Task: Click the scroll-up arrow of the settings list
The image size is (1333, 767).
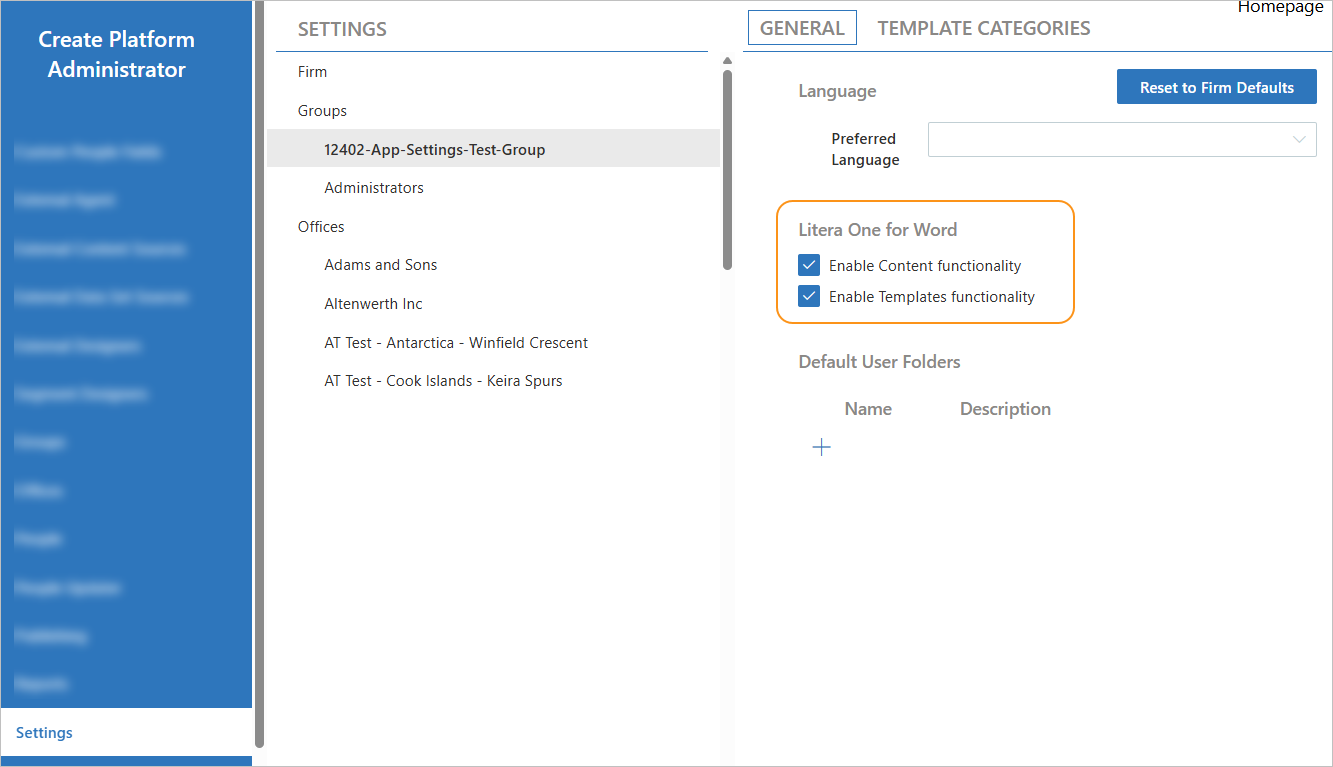Action: click(727, 60)
